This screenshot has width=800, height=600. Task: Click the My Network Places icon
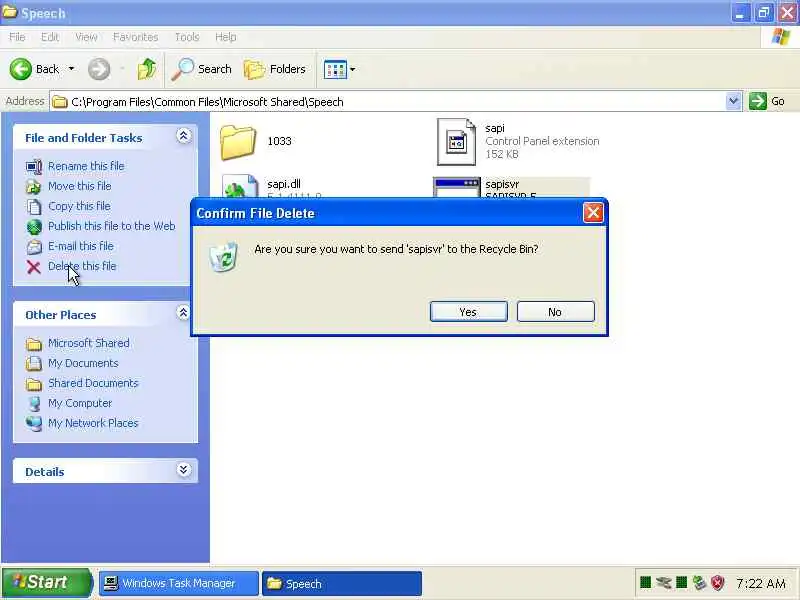click(34, 423)
